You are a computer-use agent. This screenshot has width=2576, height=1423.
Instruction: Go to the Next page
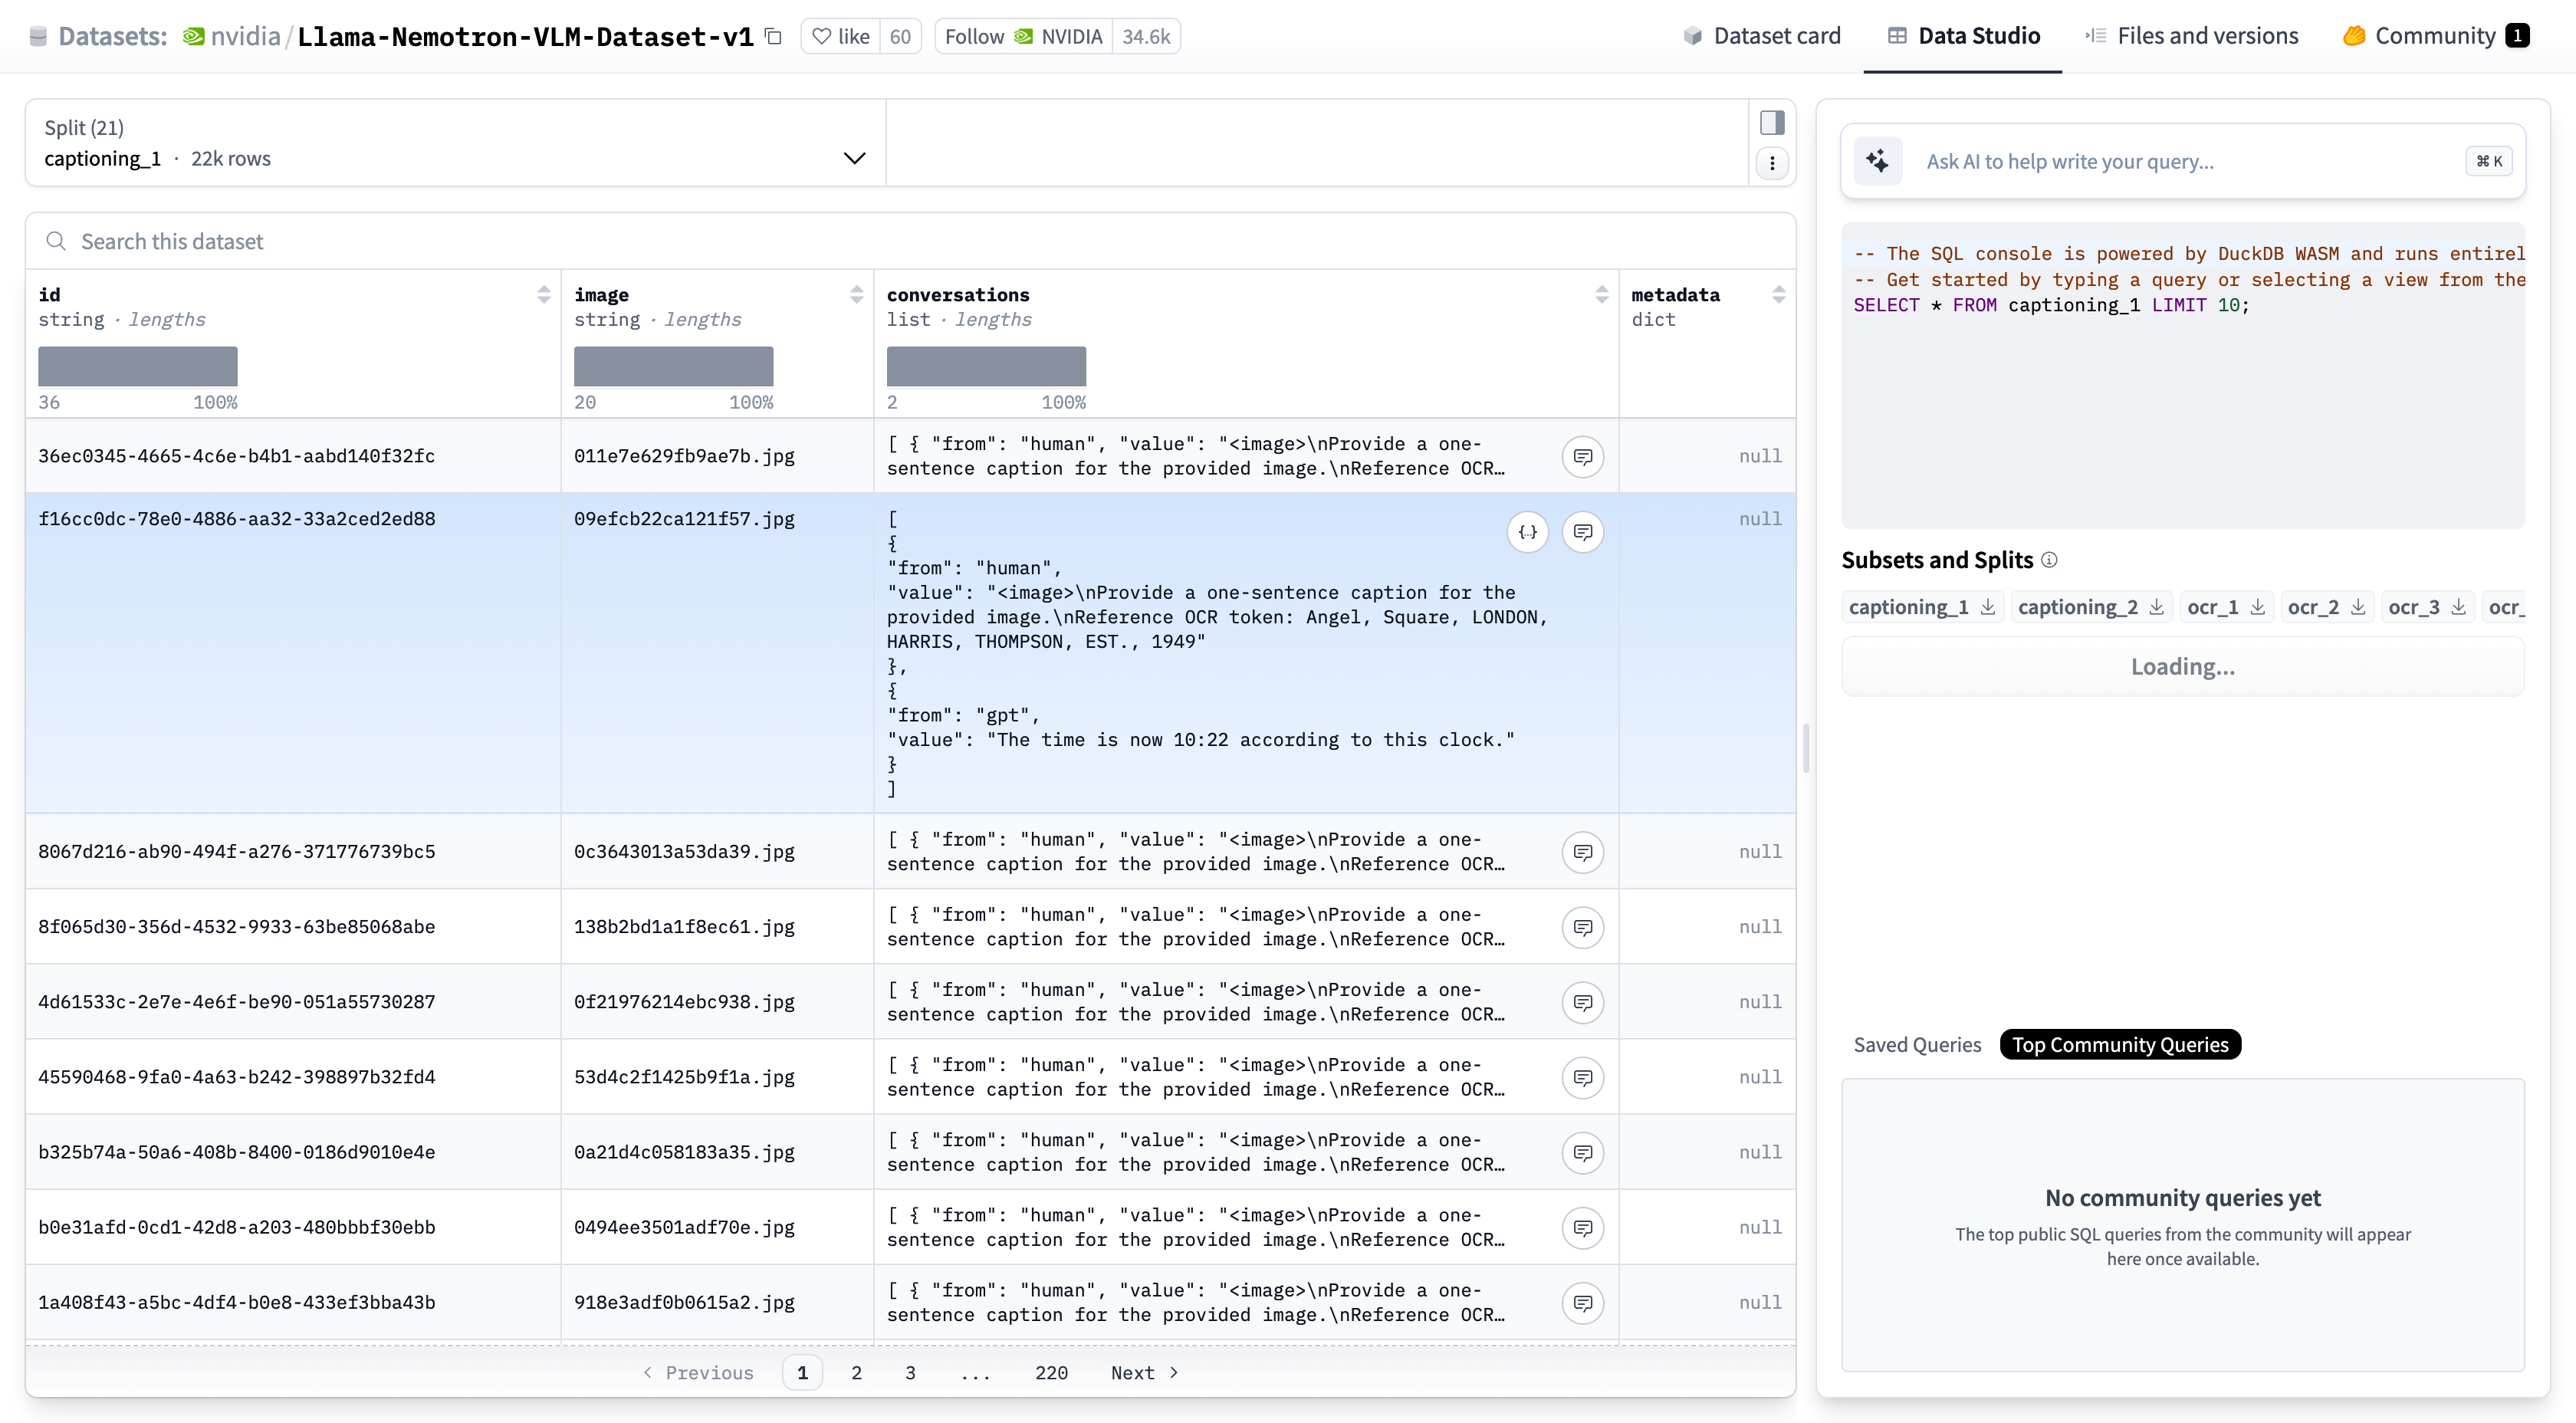pyautogui.click(x=1144, y=1372)
